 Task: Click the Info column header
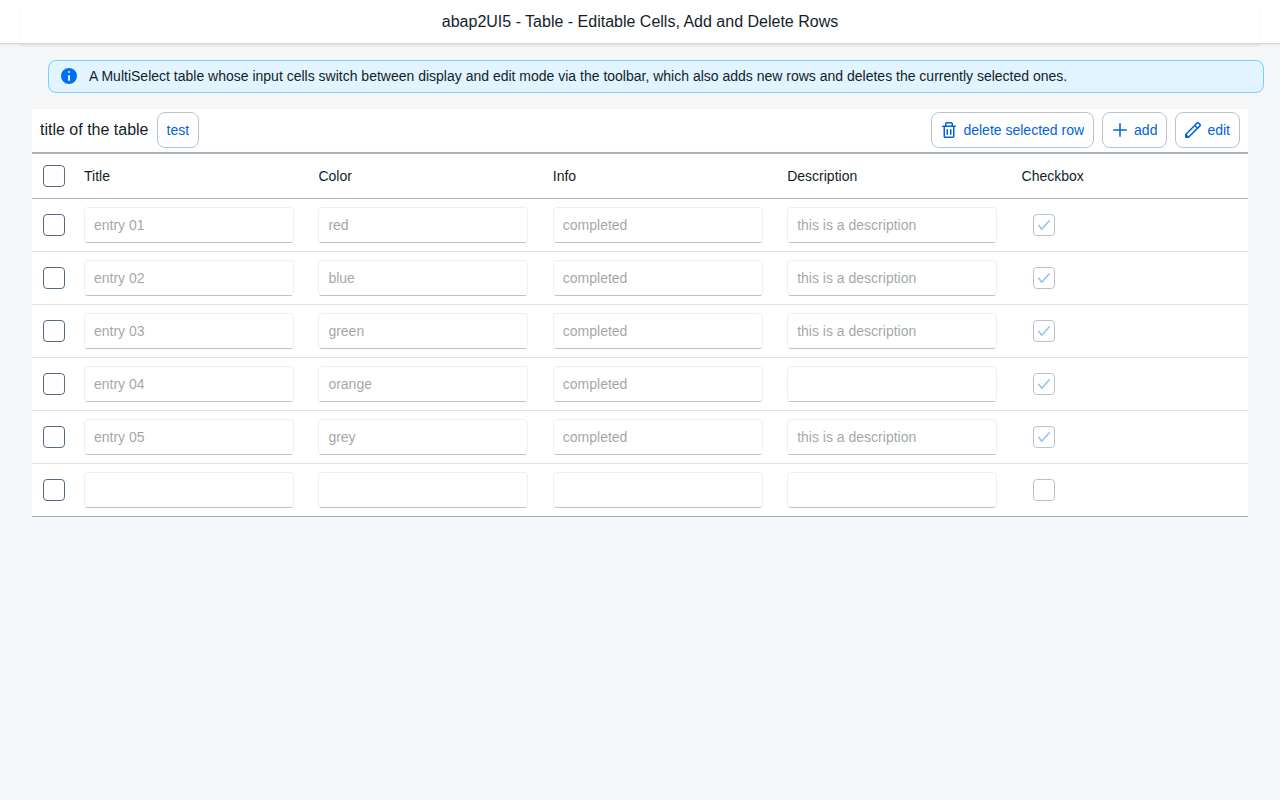(564, 176)
